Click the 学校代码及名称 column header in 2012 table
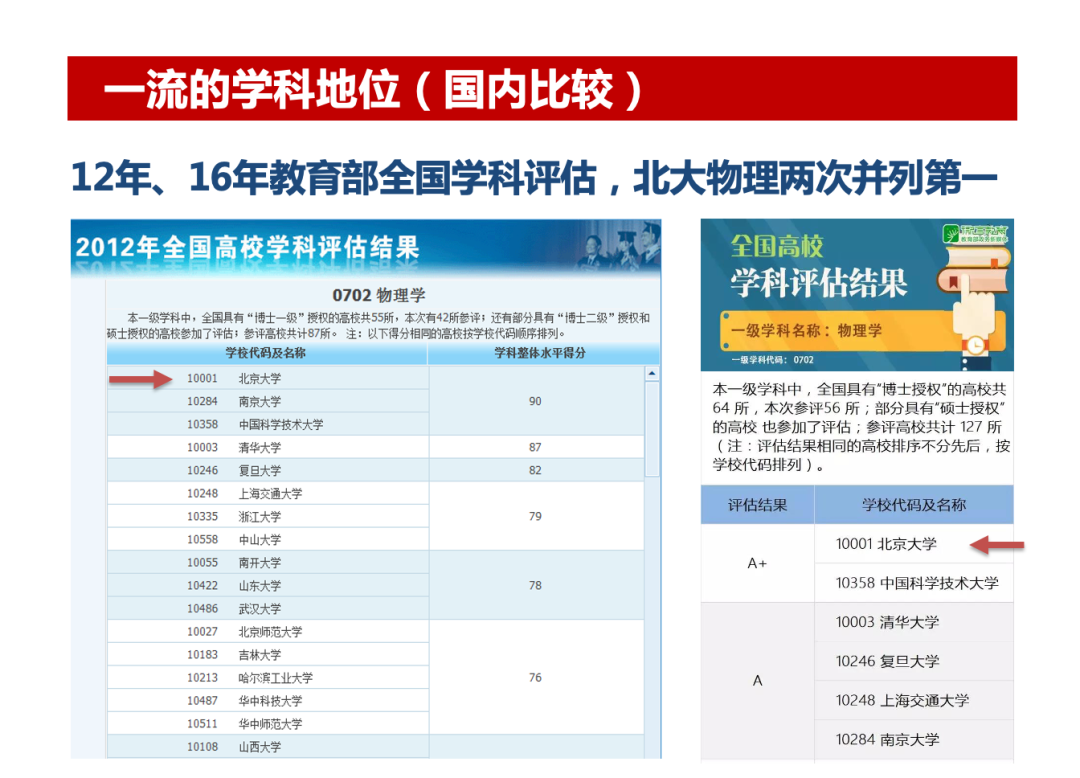Viewport: 1080px width, 778px height. [x=267, y=353]
